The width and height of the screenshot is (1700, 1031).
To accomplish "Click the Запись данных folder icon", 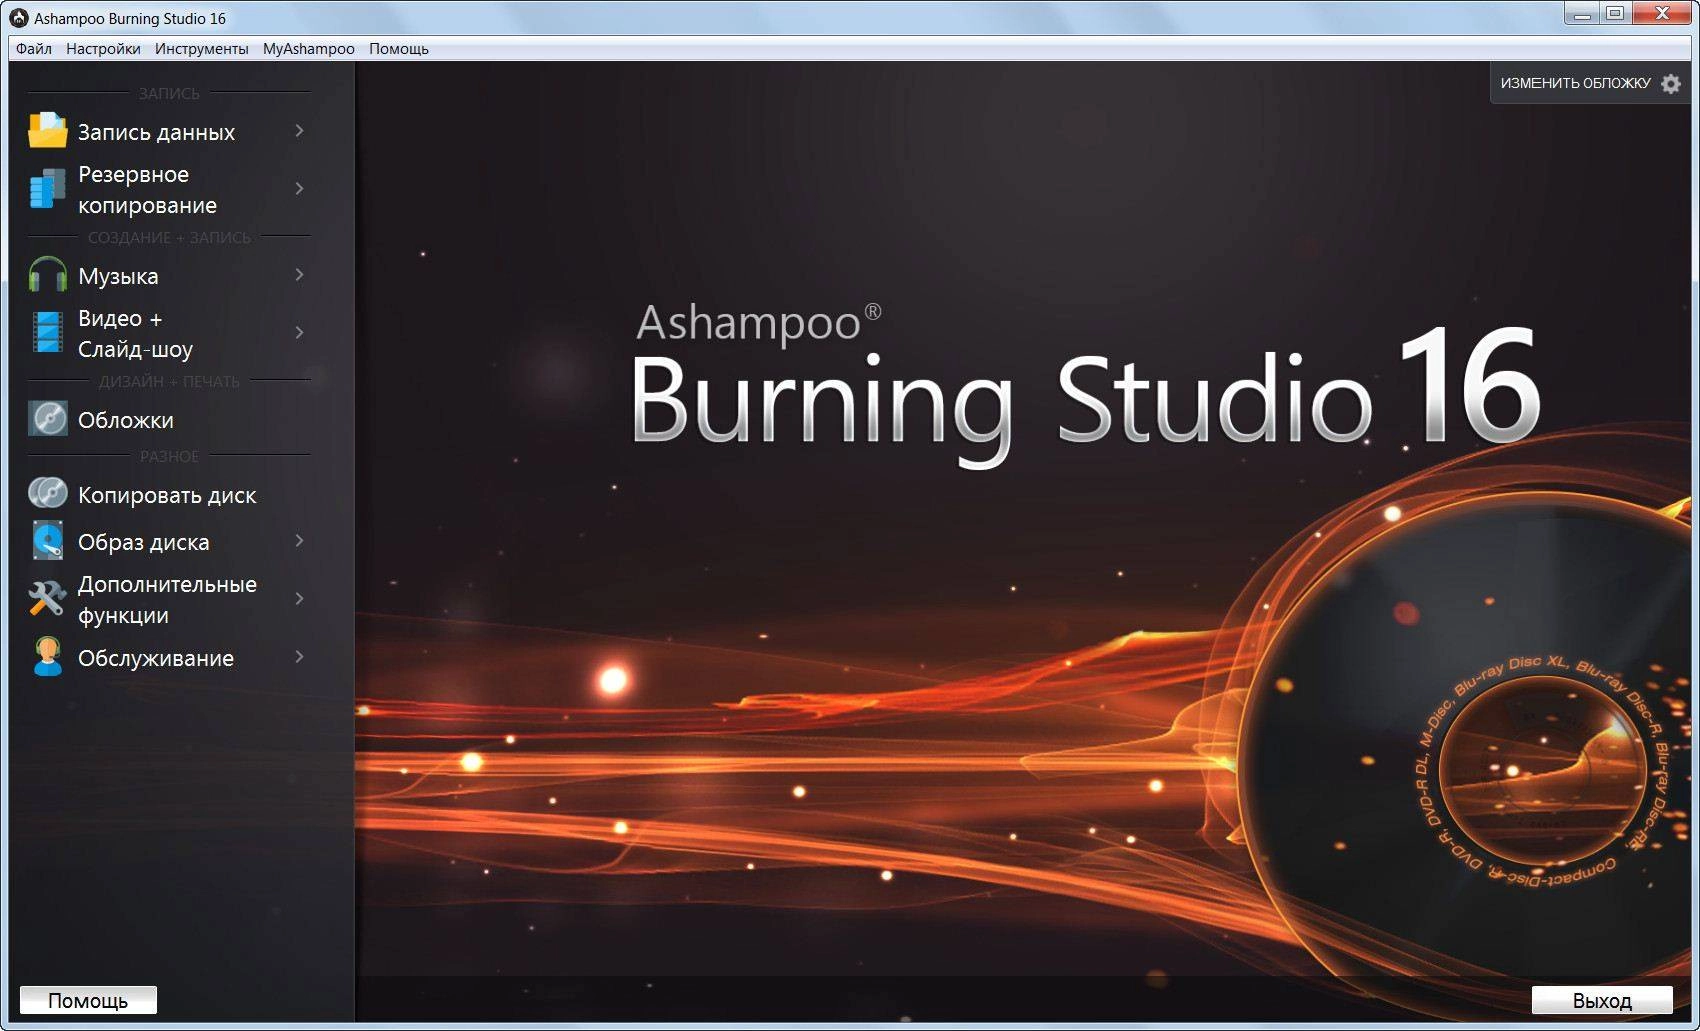I will (x=47, y=131).
